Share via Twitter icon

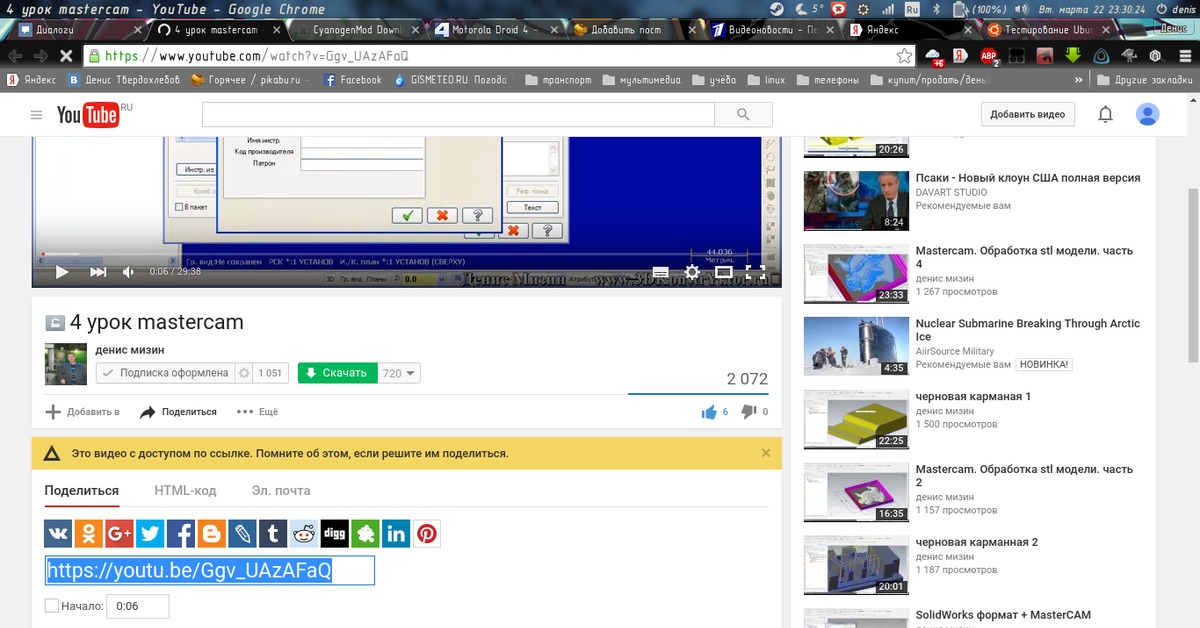[x=150, y=534]
